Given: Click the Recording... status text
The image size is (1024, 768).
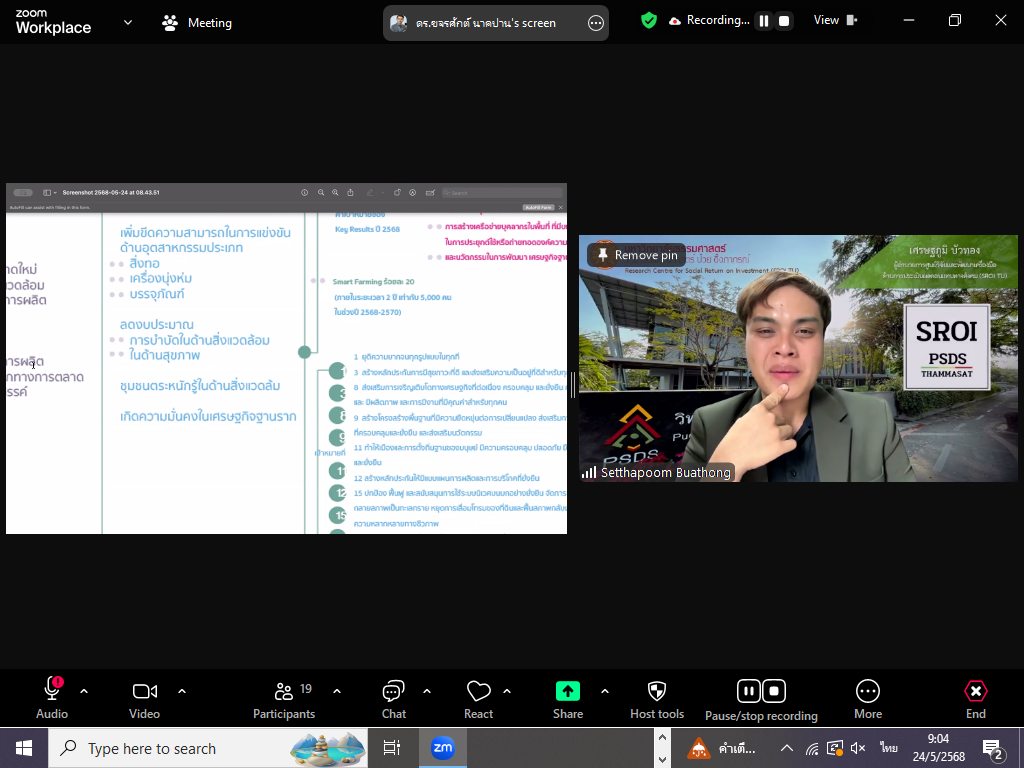Looking at the screenshot, I should [x=718, y=20].
